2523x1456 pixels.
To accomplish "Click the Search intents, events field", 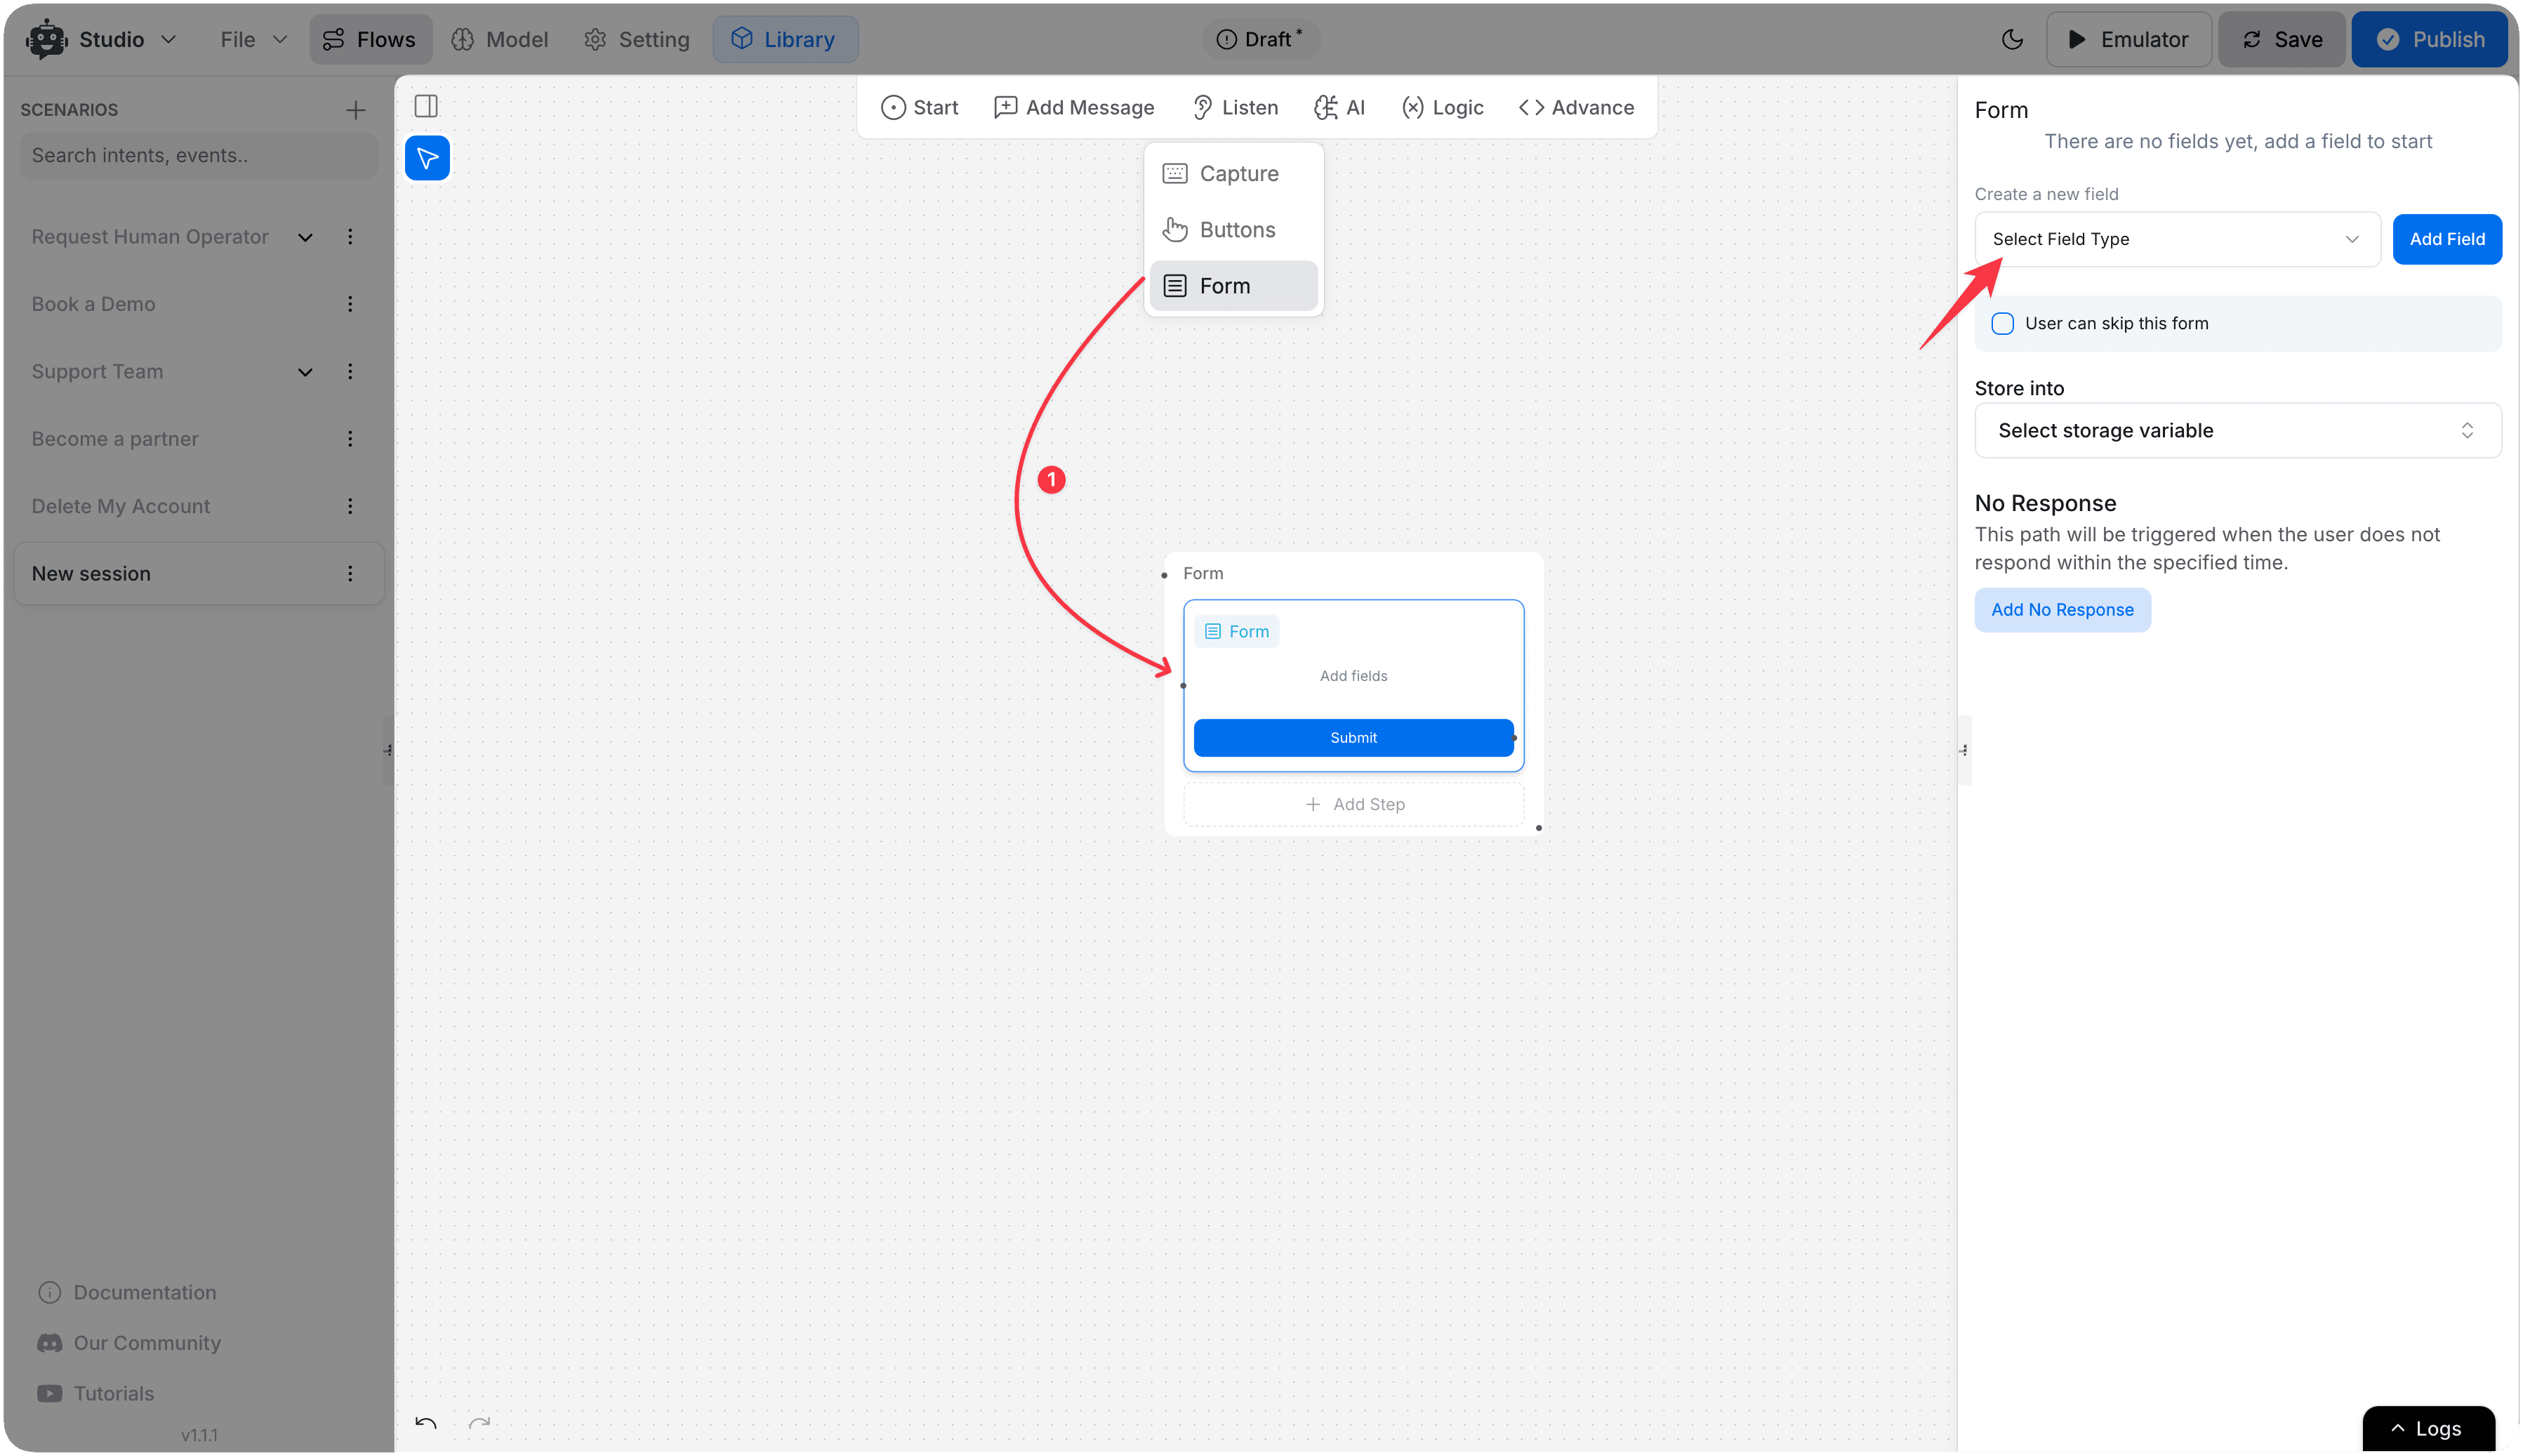I will [x=198, y=156].
